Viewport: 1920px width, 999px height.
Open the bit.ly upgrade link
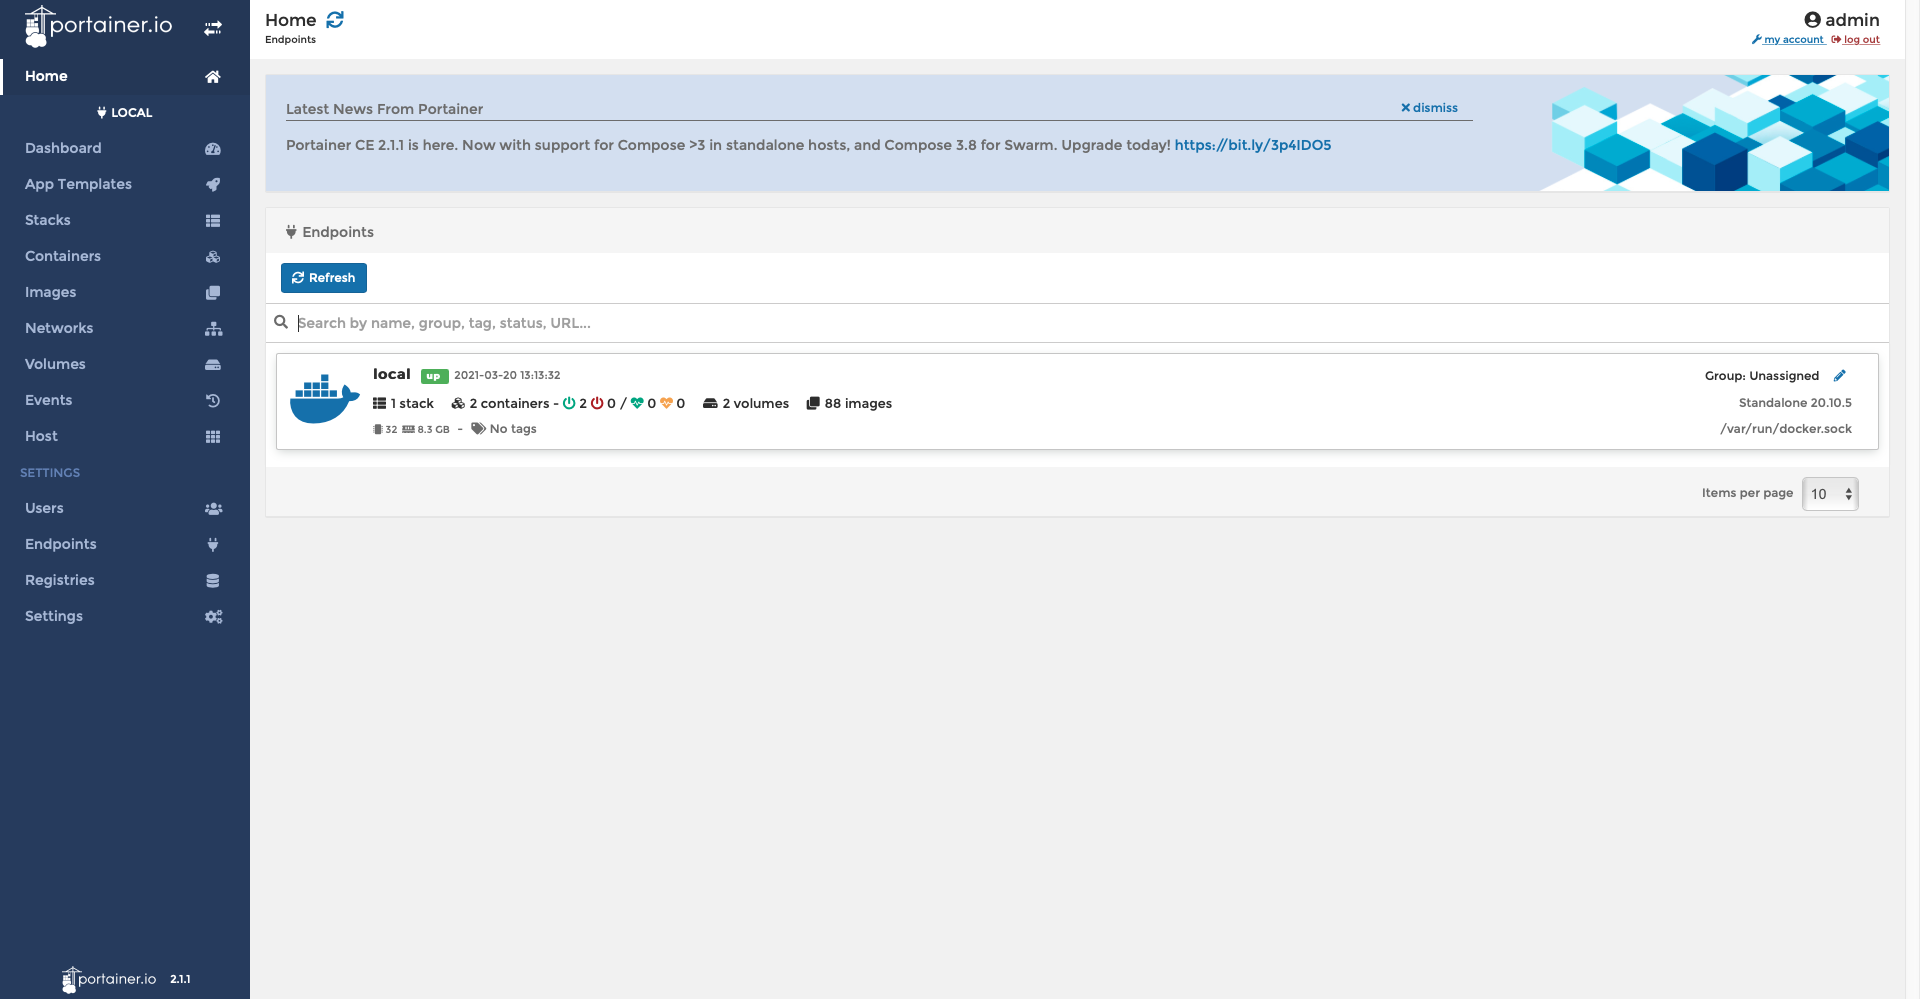coord(1253,145)
